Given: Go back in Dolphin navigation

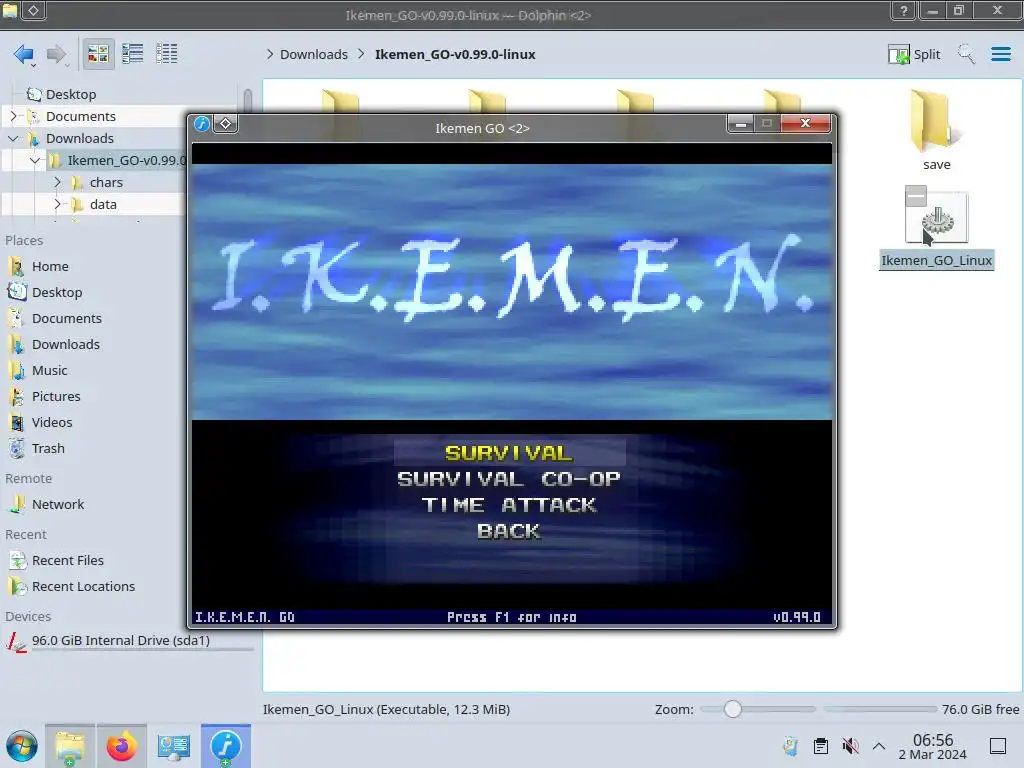Looking at the screenshot, I should [x=24, y=54].
